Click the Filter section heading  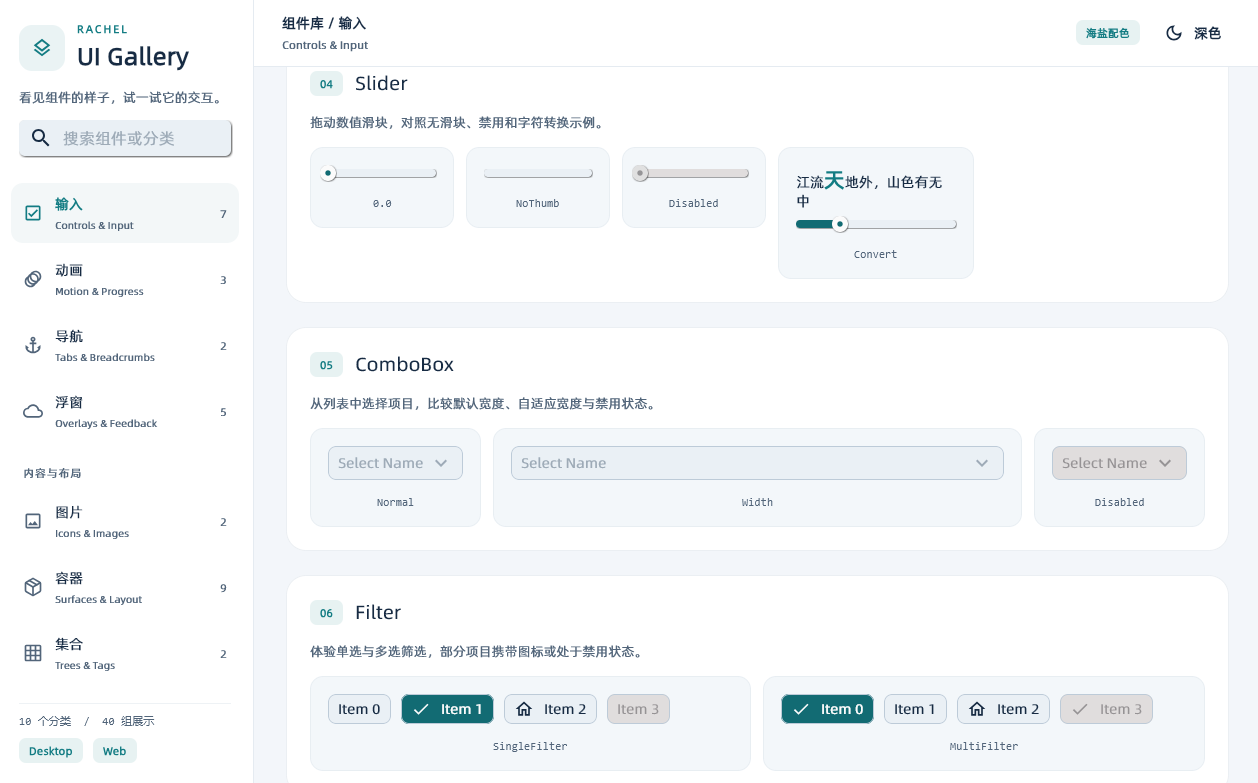378,613
